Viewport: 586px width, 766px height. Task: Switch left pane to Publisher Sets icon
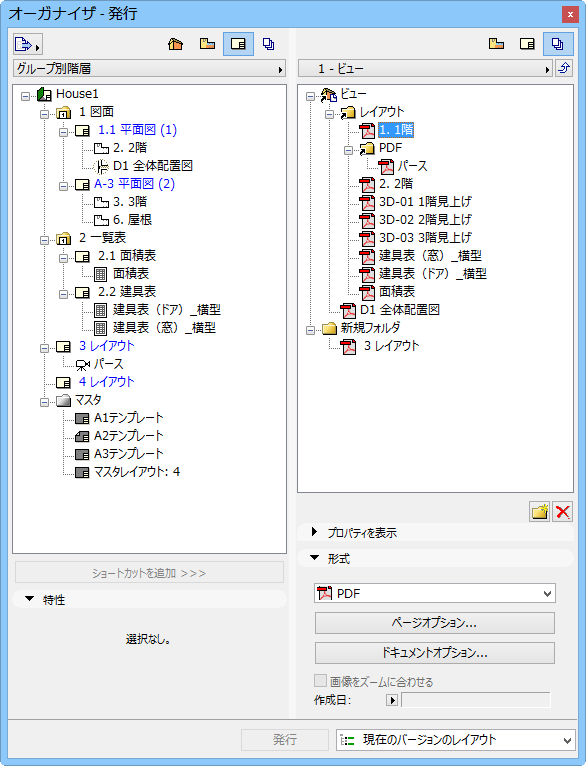click(x=268, y=44)
